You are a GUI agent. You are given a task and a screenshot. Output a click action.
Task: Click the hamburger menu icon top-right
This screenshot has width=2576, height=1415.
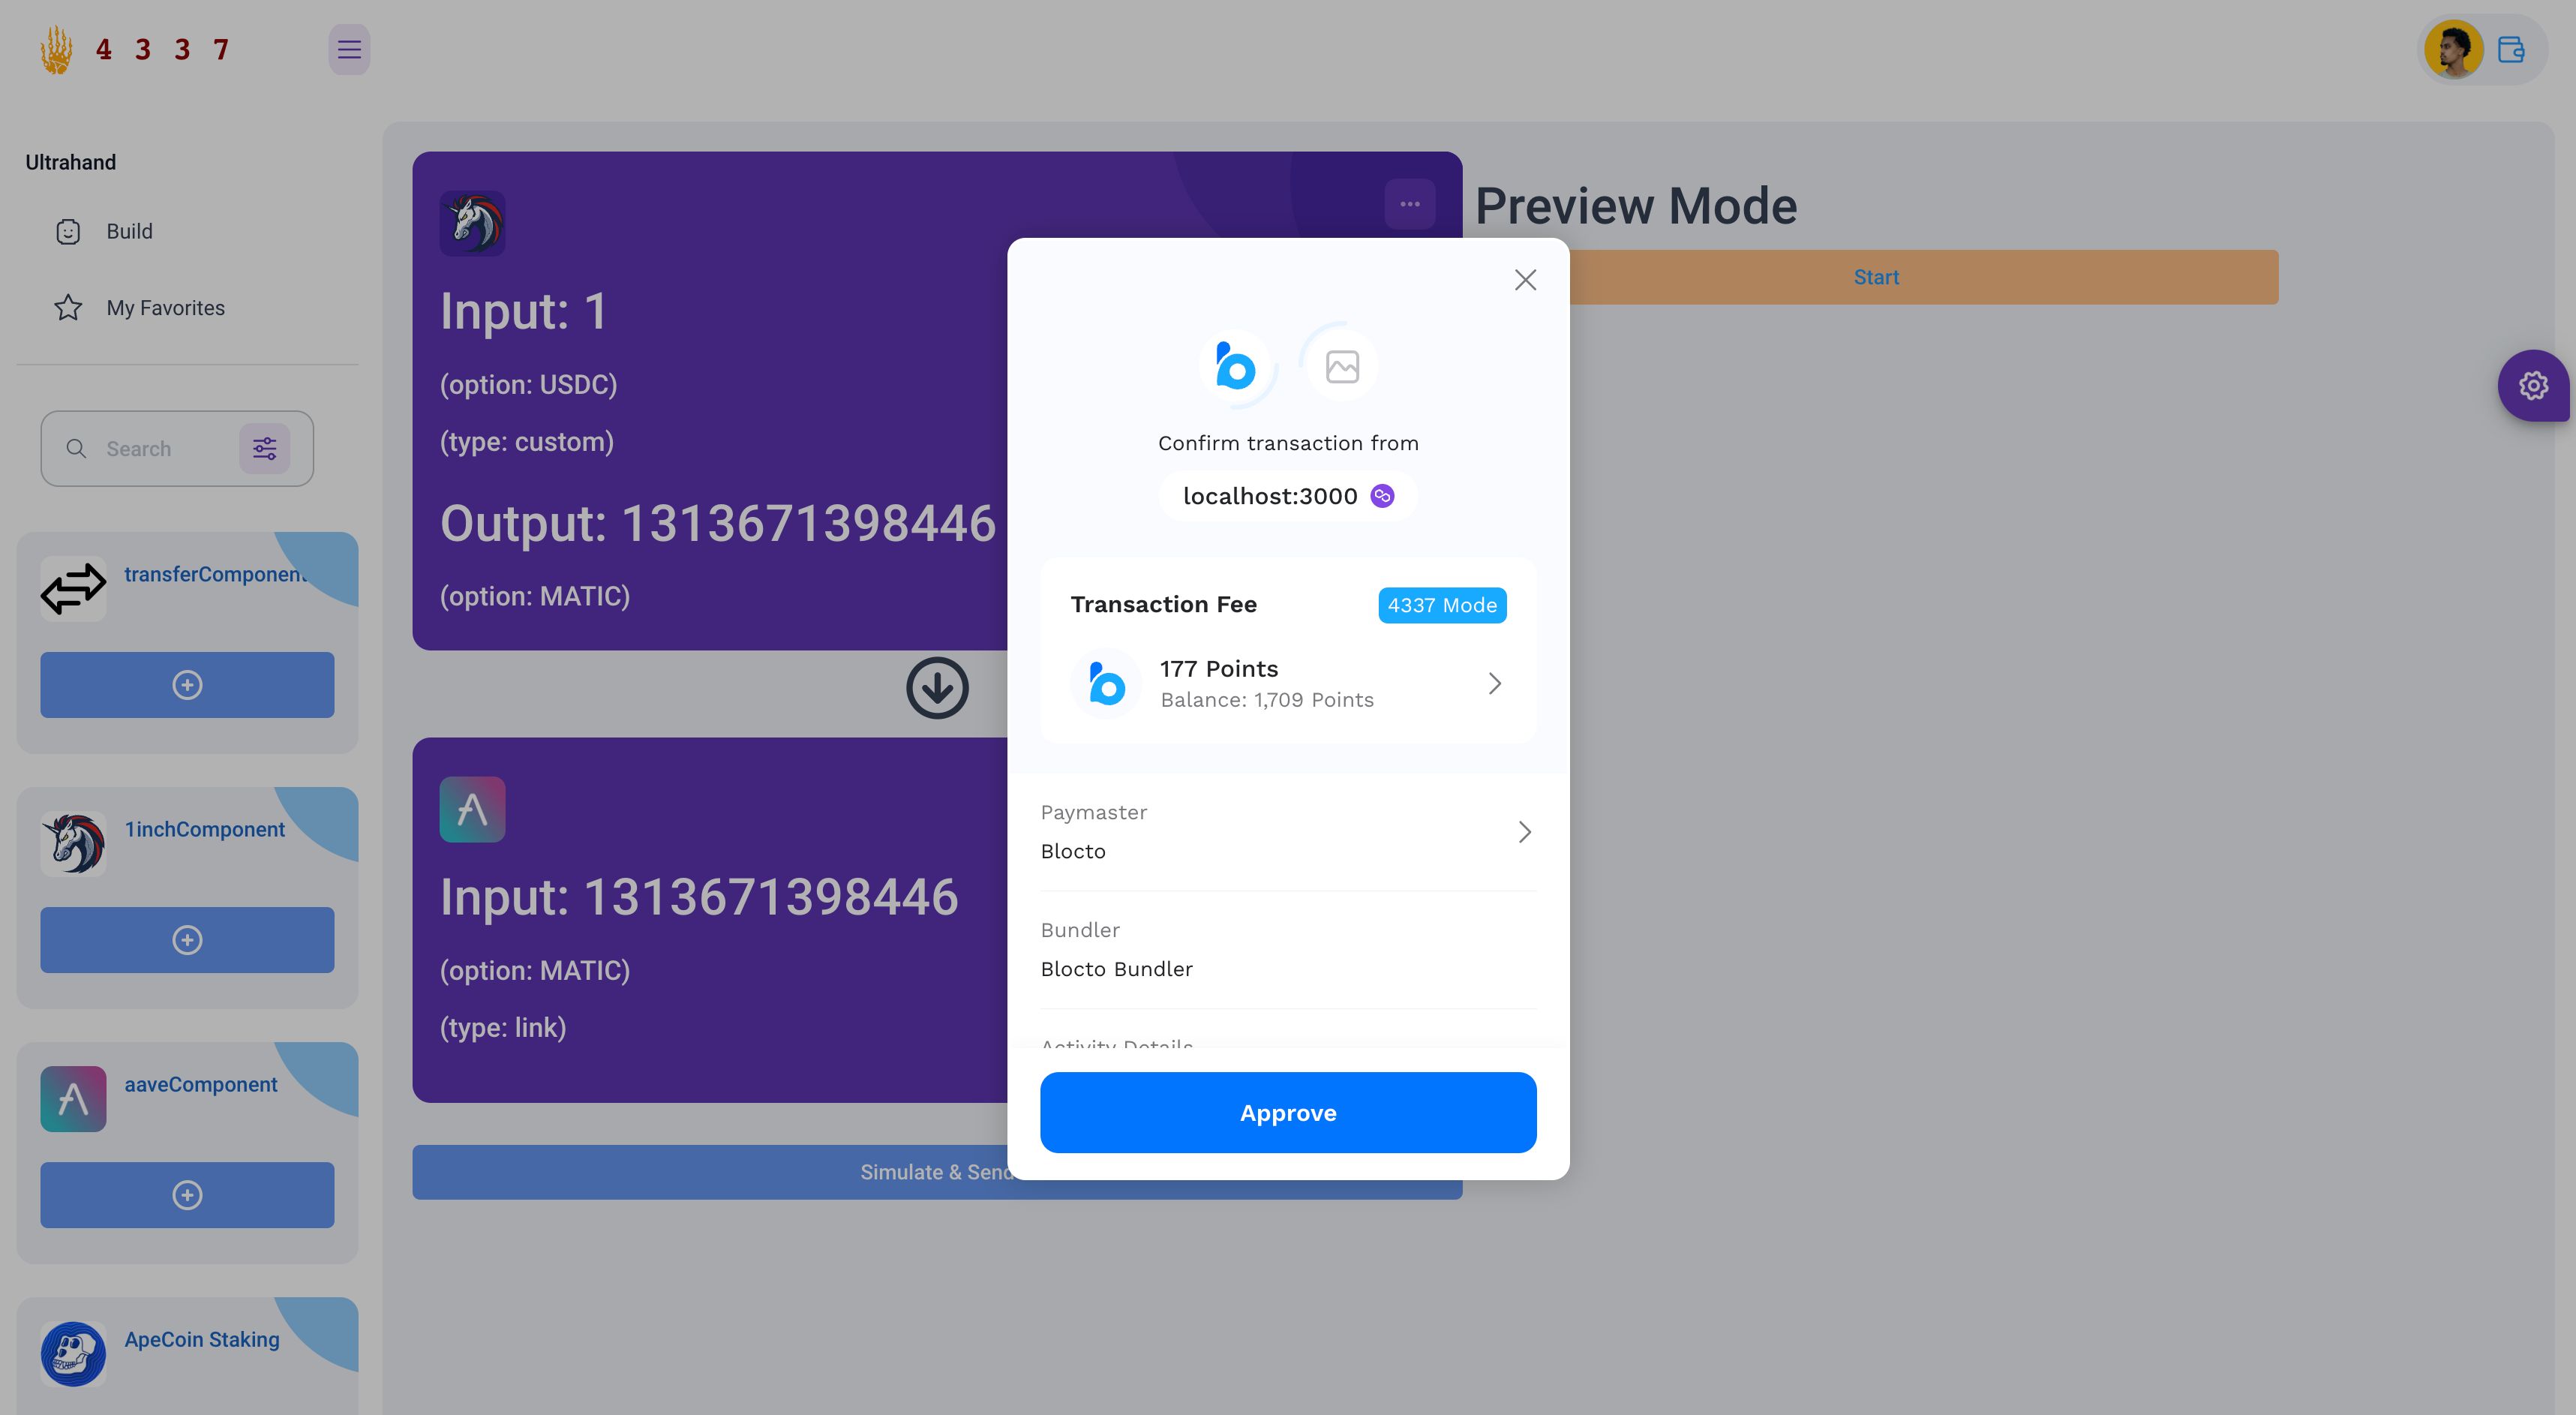tap(347, 49)
